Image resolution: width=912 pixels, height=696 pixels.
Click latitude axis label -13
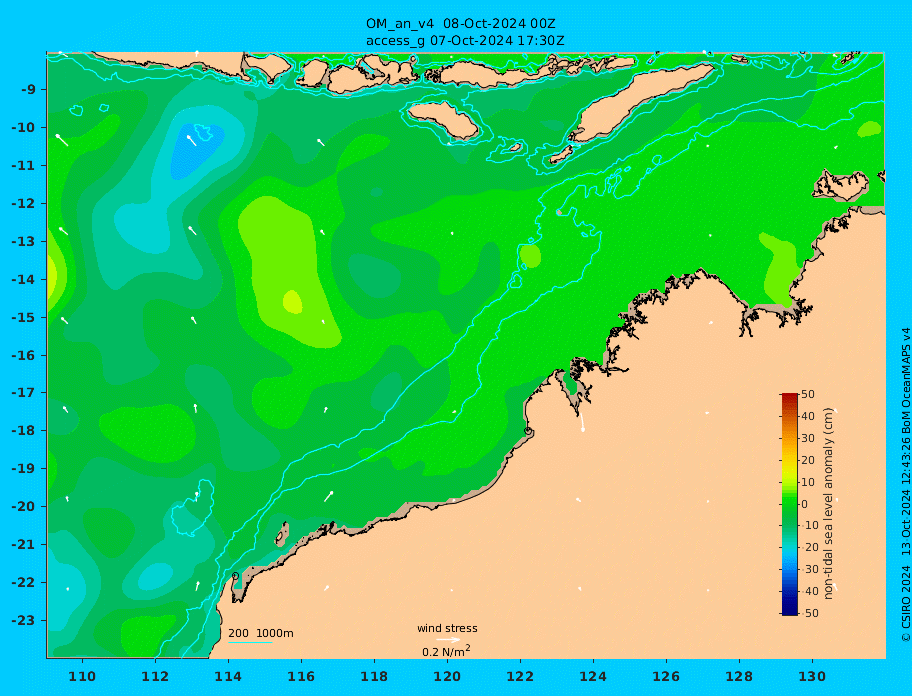tap(23, 241)
